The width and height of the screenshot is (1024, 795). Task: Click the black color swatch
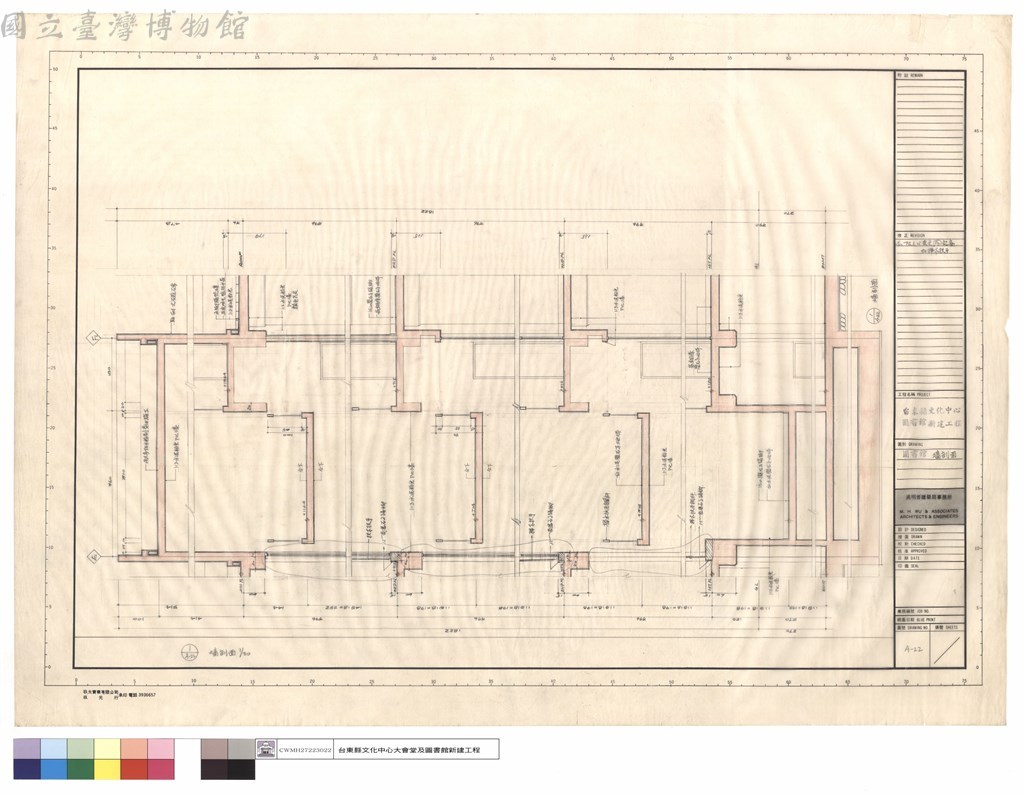pos(241,770)
